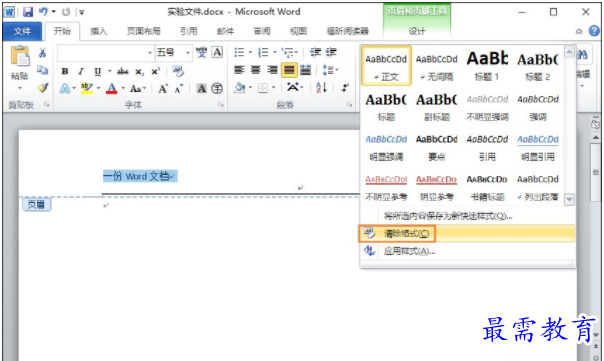Apply the 书籍标题 style

click(x=487, y=187)
